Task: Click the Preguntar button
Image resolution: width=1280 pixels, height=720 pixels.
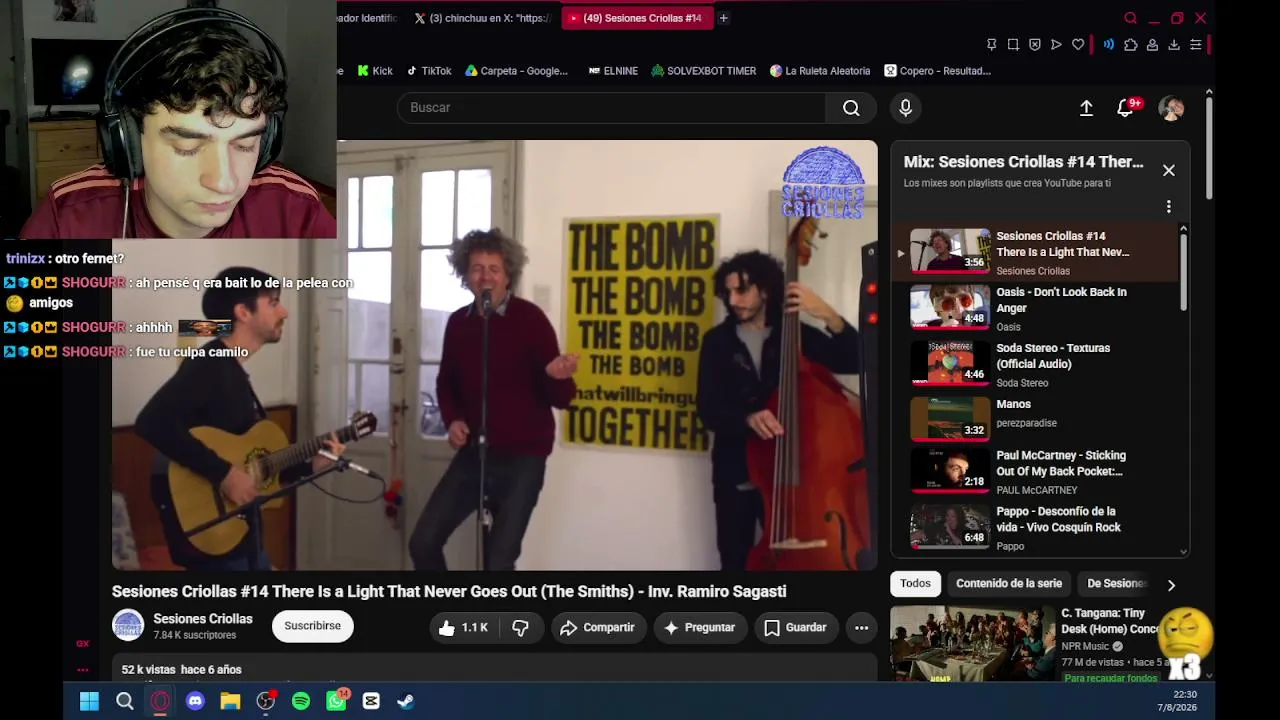Action: 700,627
